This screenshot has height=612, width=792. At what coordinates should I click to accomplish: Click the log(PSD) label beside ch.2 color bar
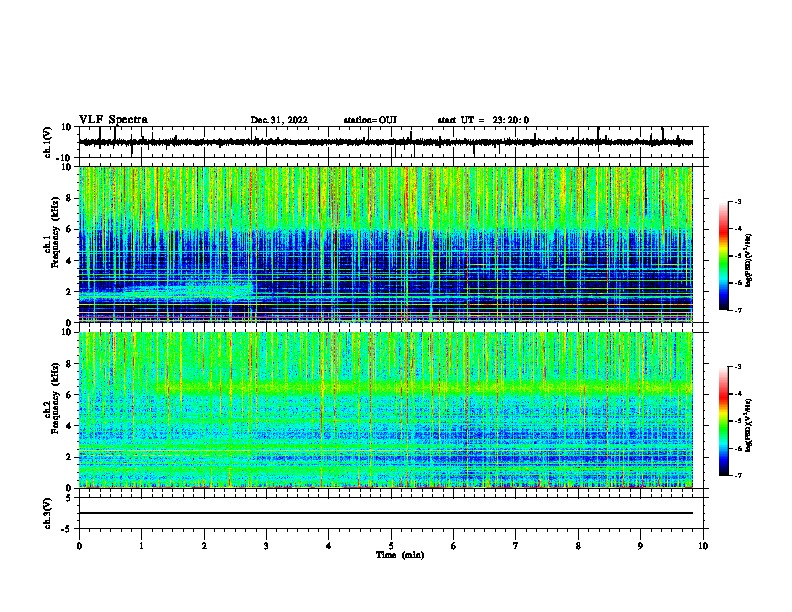tap(749, 426)
